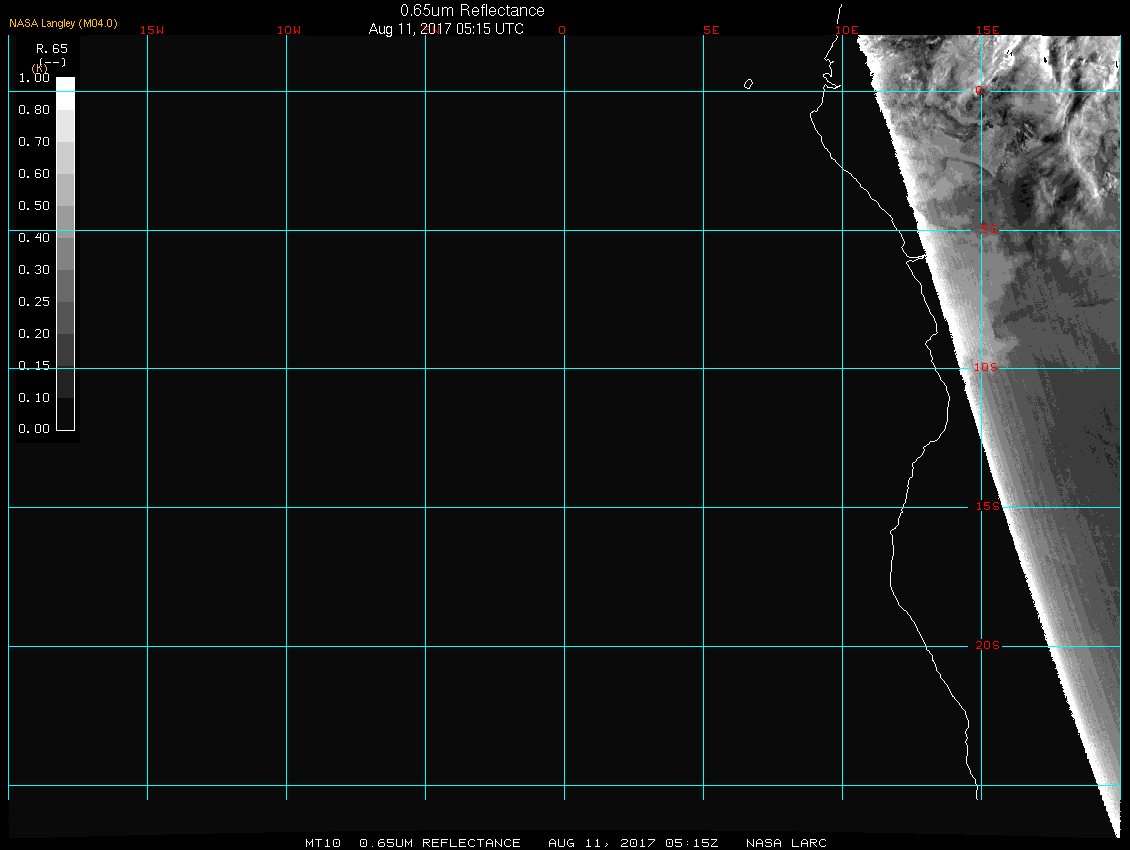The image size is (1130, 850).
Task: Click the 0.65um Reflectance title
Action: pos(472,11)
